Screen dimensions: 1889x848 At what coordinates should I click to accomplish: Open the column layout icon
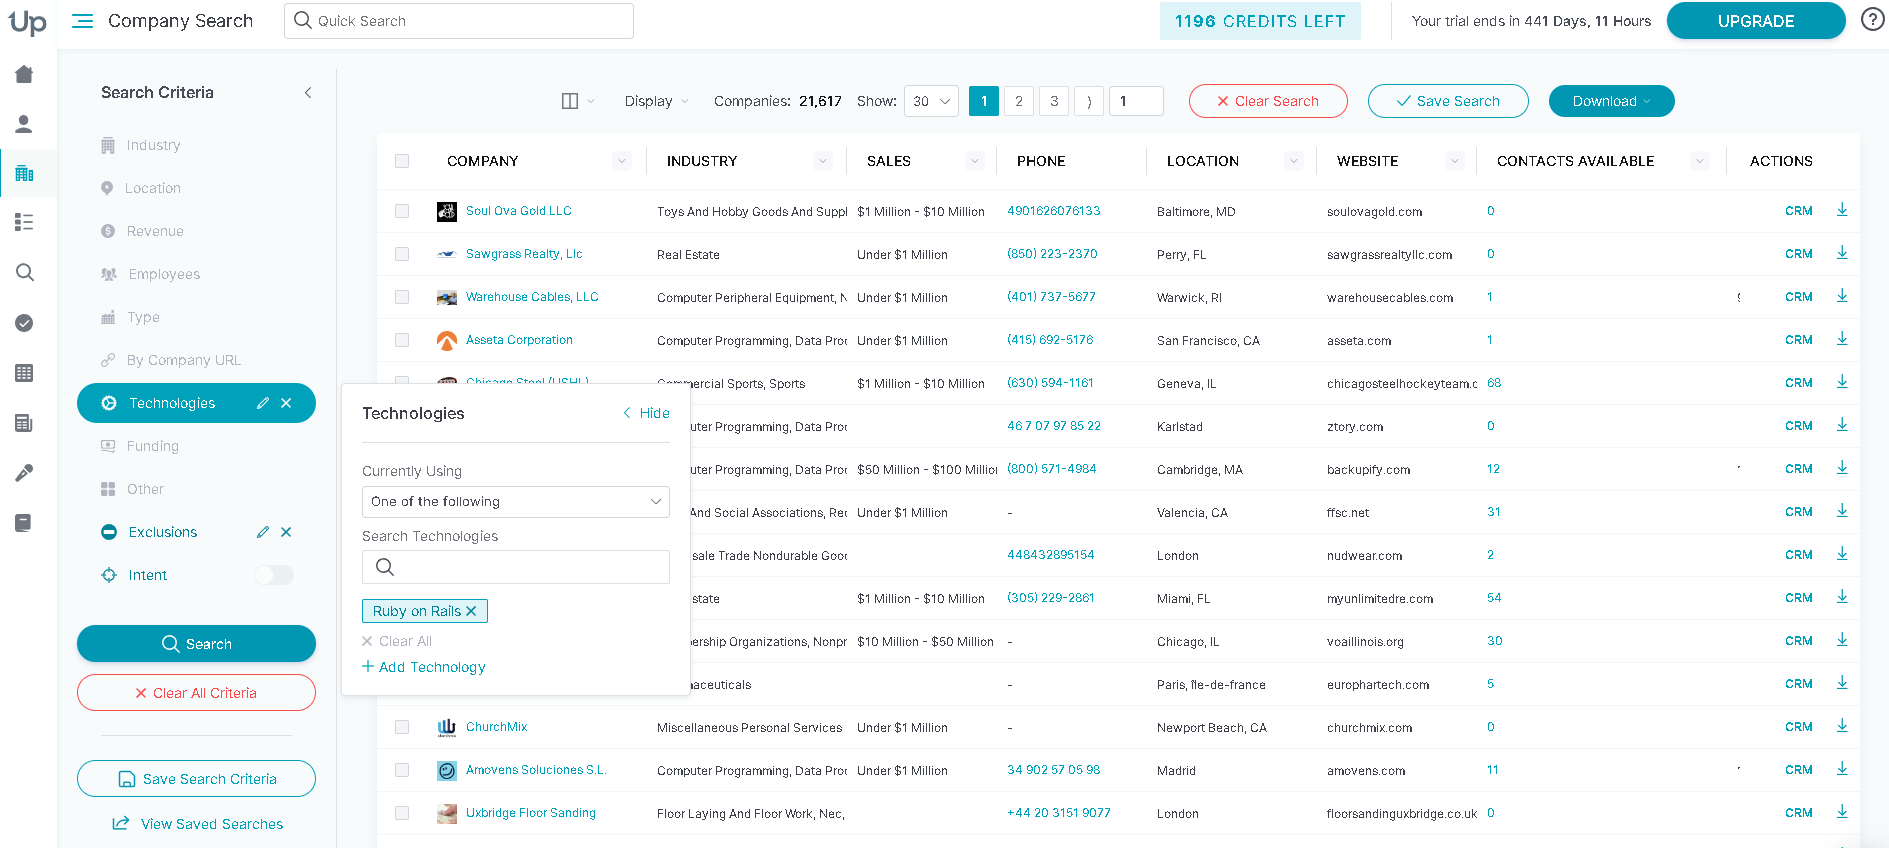570,101
